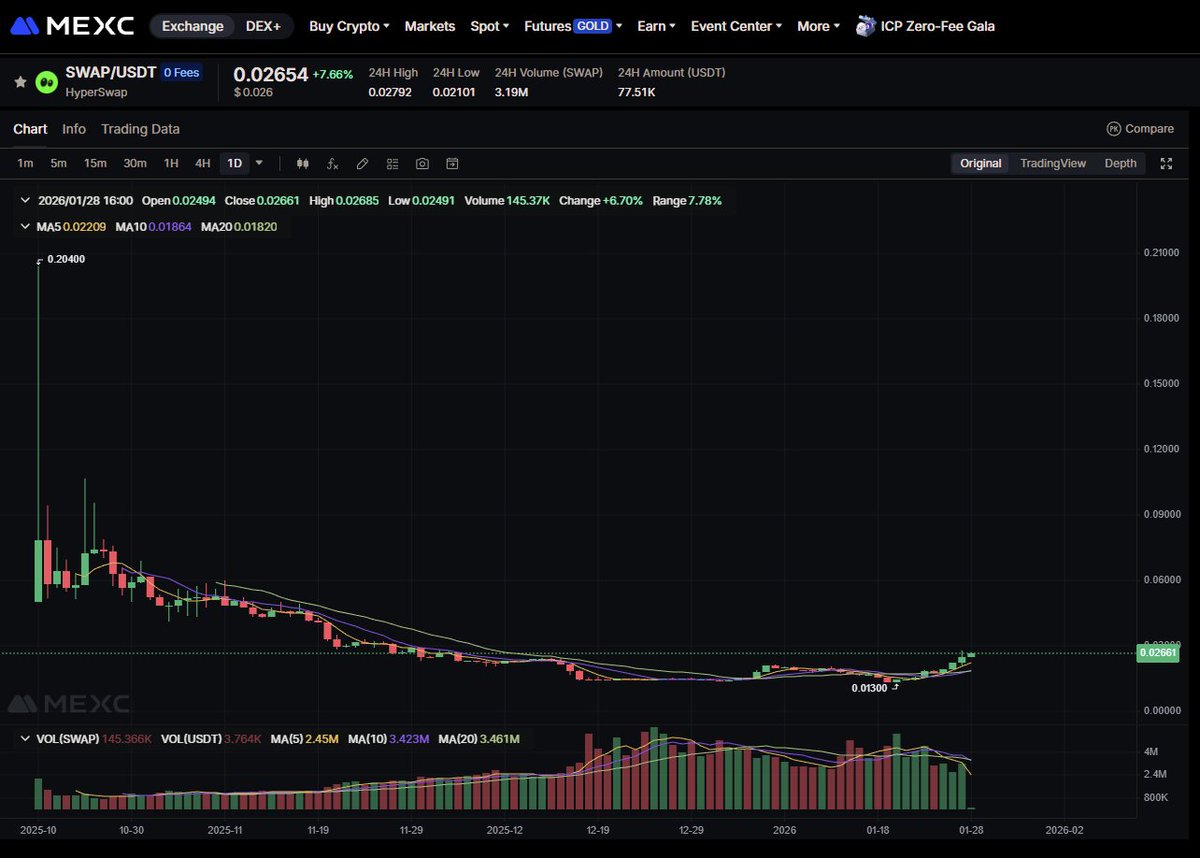Click the 2025-12 date axis label

[x=505, y=830]
